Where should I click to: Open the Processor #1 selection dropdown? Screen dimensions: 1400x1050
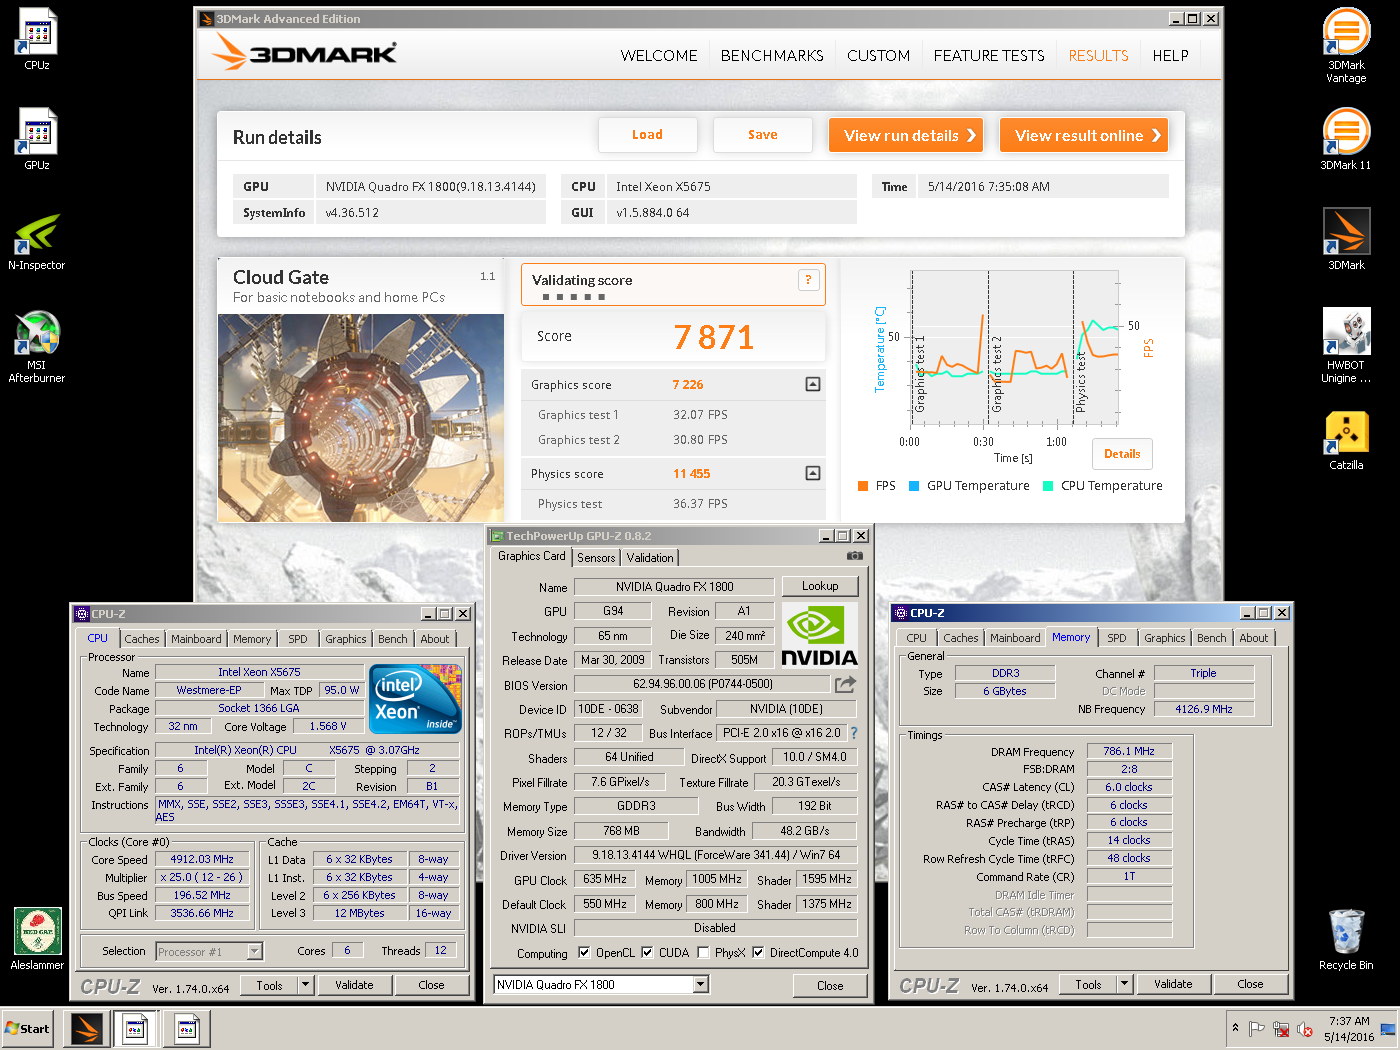(255, 951)
